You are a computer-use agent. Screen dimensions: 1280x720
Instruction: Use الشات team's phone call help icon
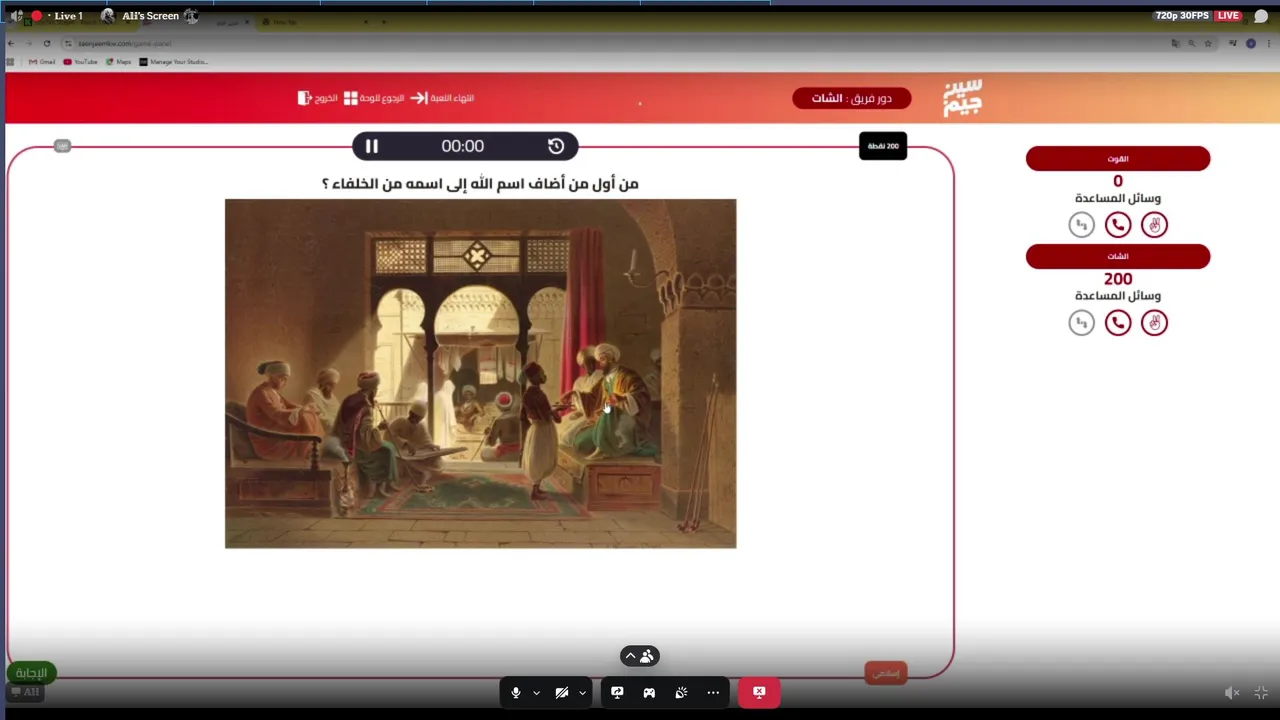pyautogui.click(x=1118, y=323)
